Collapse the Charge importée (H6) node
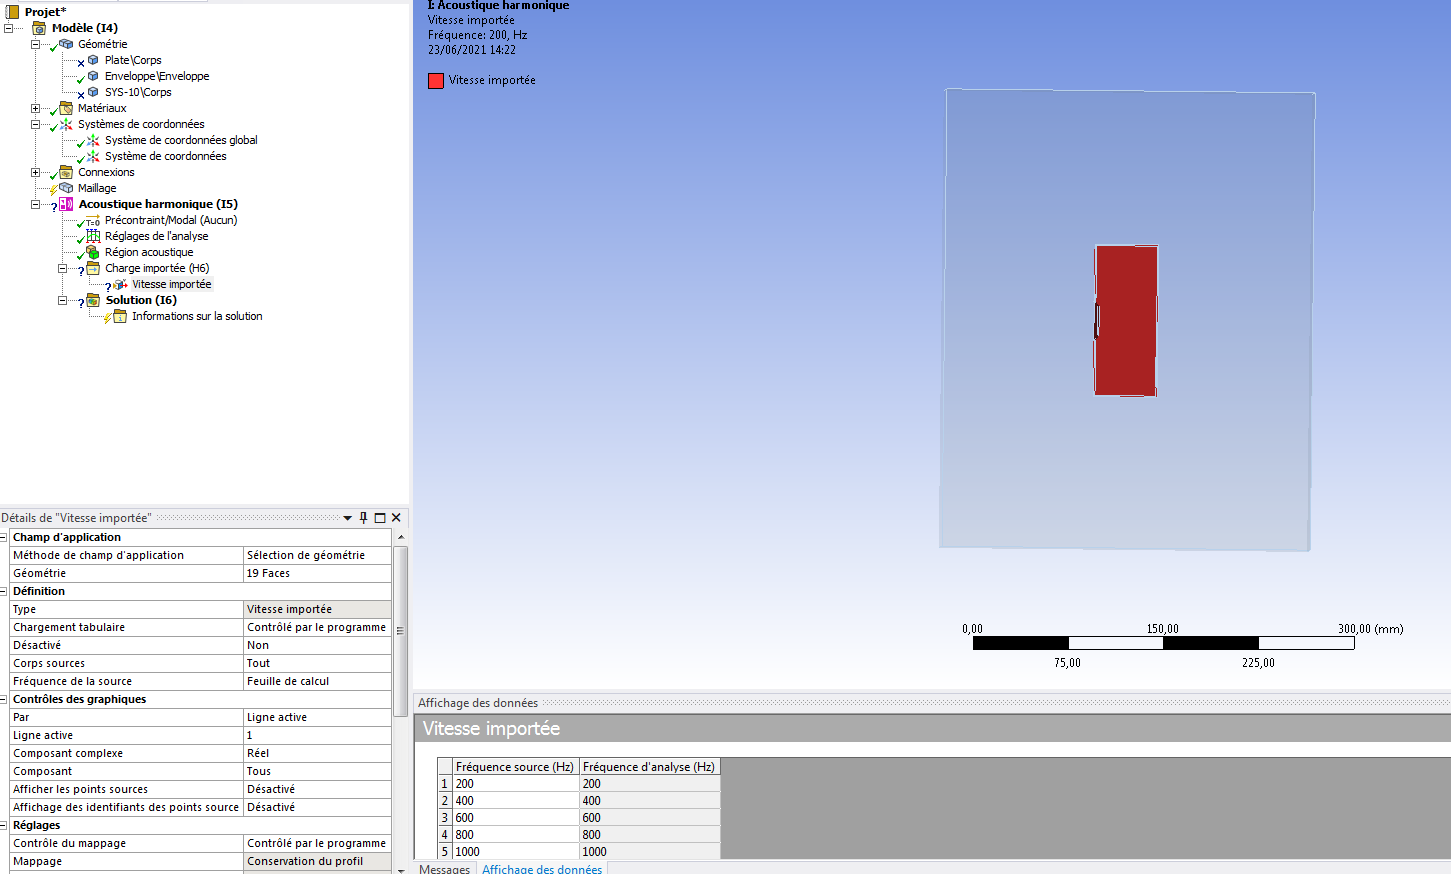 (62, 268)
